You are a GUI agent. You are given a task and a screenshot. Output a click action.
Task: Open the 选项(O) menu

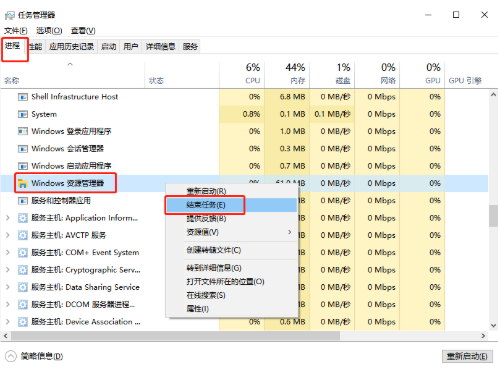49,31
